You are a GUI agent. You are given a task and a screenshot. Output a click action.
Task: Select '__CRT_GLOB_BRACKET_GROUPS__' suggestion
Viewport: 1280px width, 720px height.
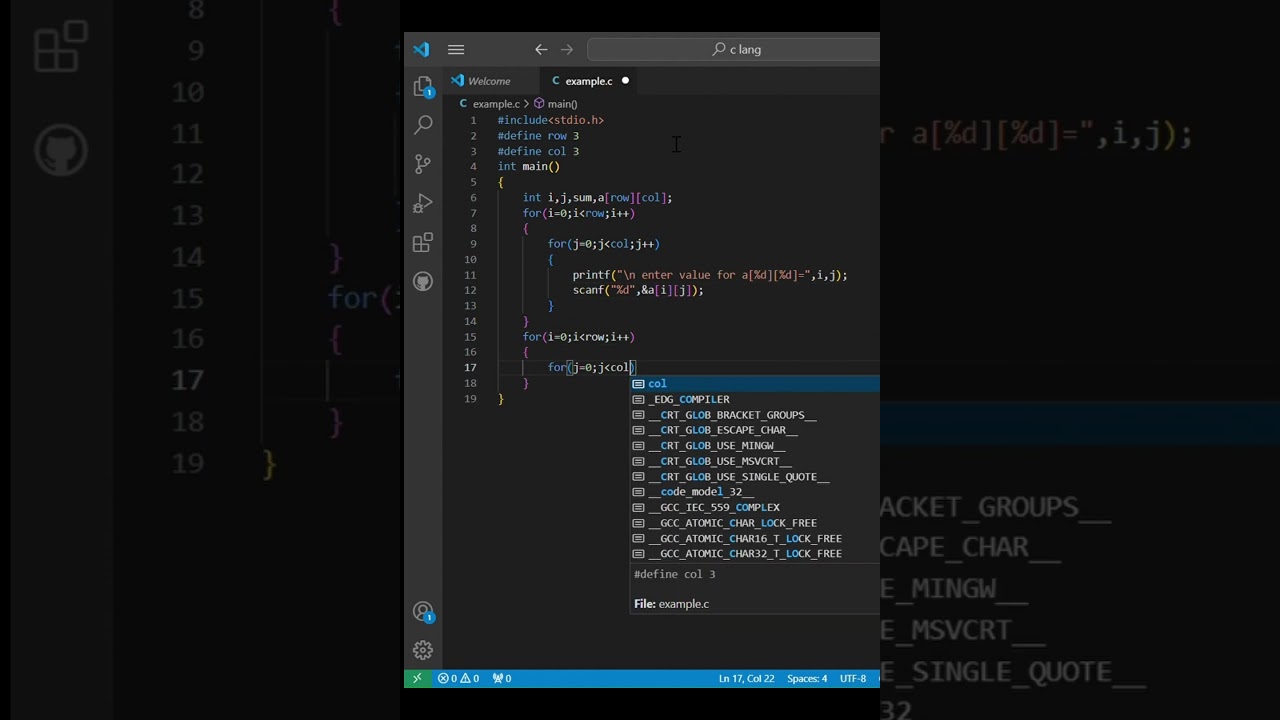click(755, 415)
